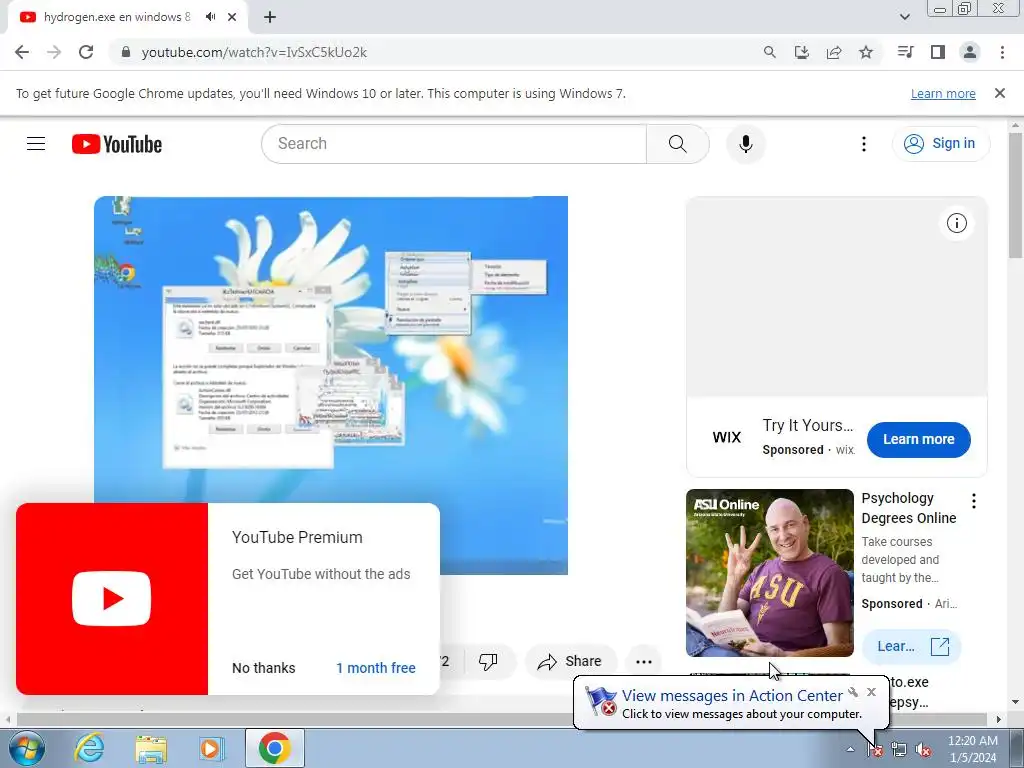
Task: Open YouTube settings three-dot menu
Action: tap(864, 144)
